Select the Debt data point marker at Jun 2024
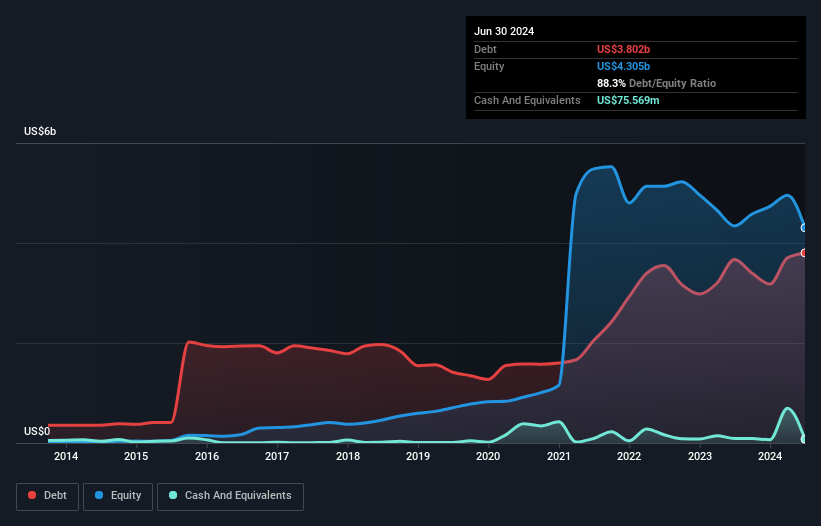Viewport: 821px width, 526px height. 804,253
